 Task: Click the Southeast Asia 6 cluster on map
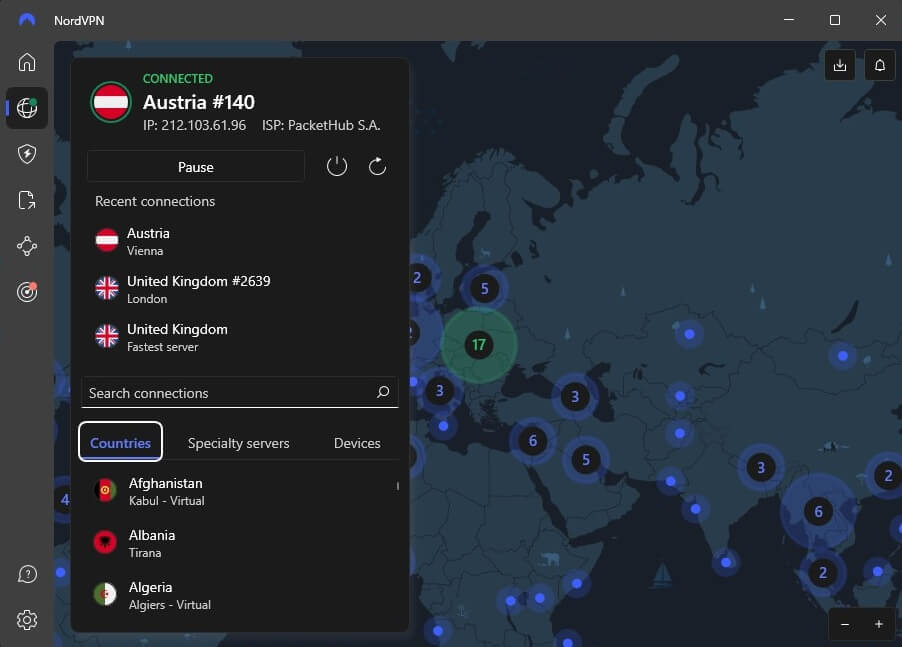pyautogui.click(x=818, y=511)
